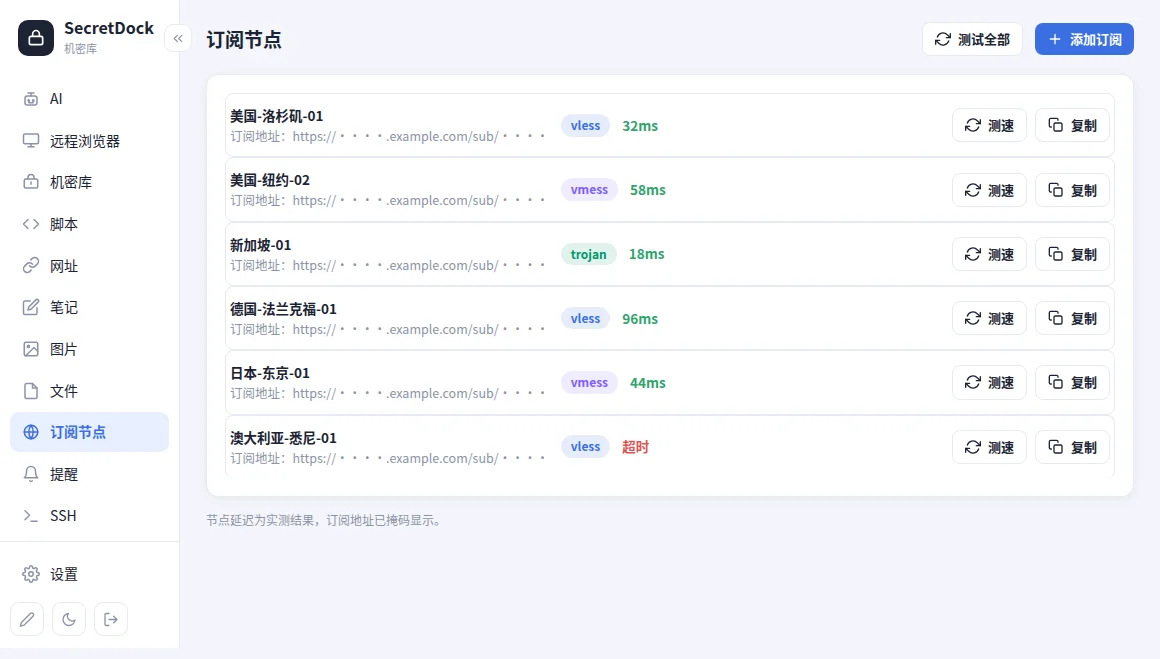1160x659 pixels.
Task: Run 测速 for 新加坡-01
Action: tap(989, 254)
